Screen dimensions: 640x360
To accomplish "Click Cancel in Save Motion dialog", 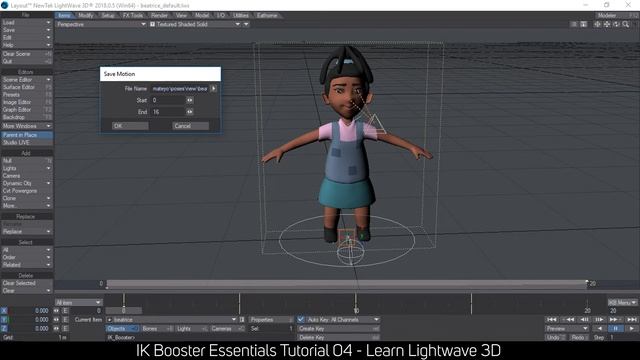I will click(x=191, y=126).
